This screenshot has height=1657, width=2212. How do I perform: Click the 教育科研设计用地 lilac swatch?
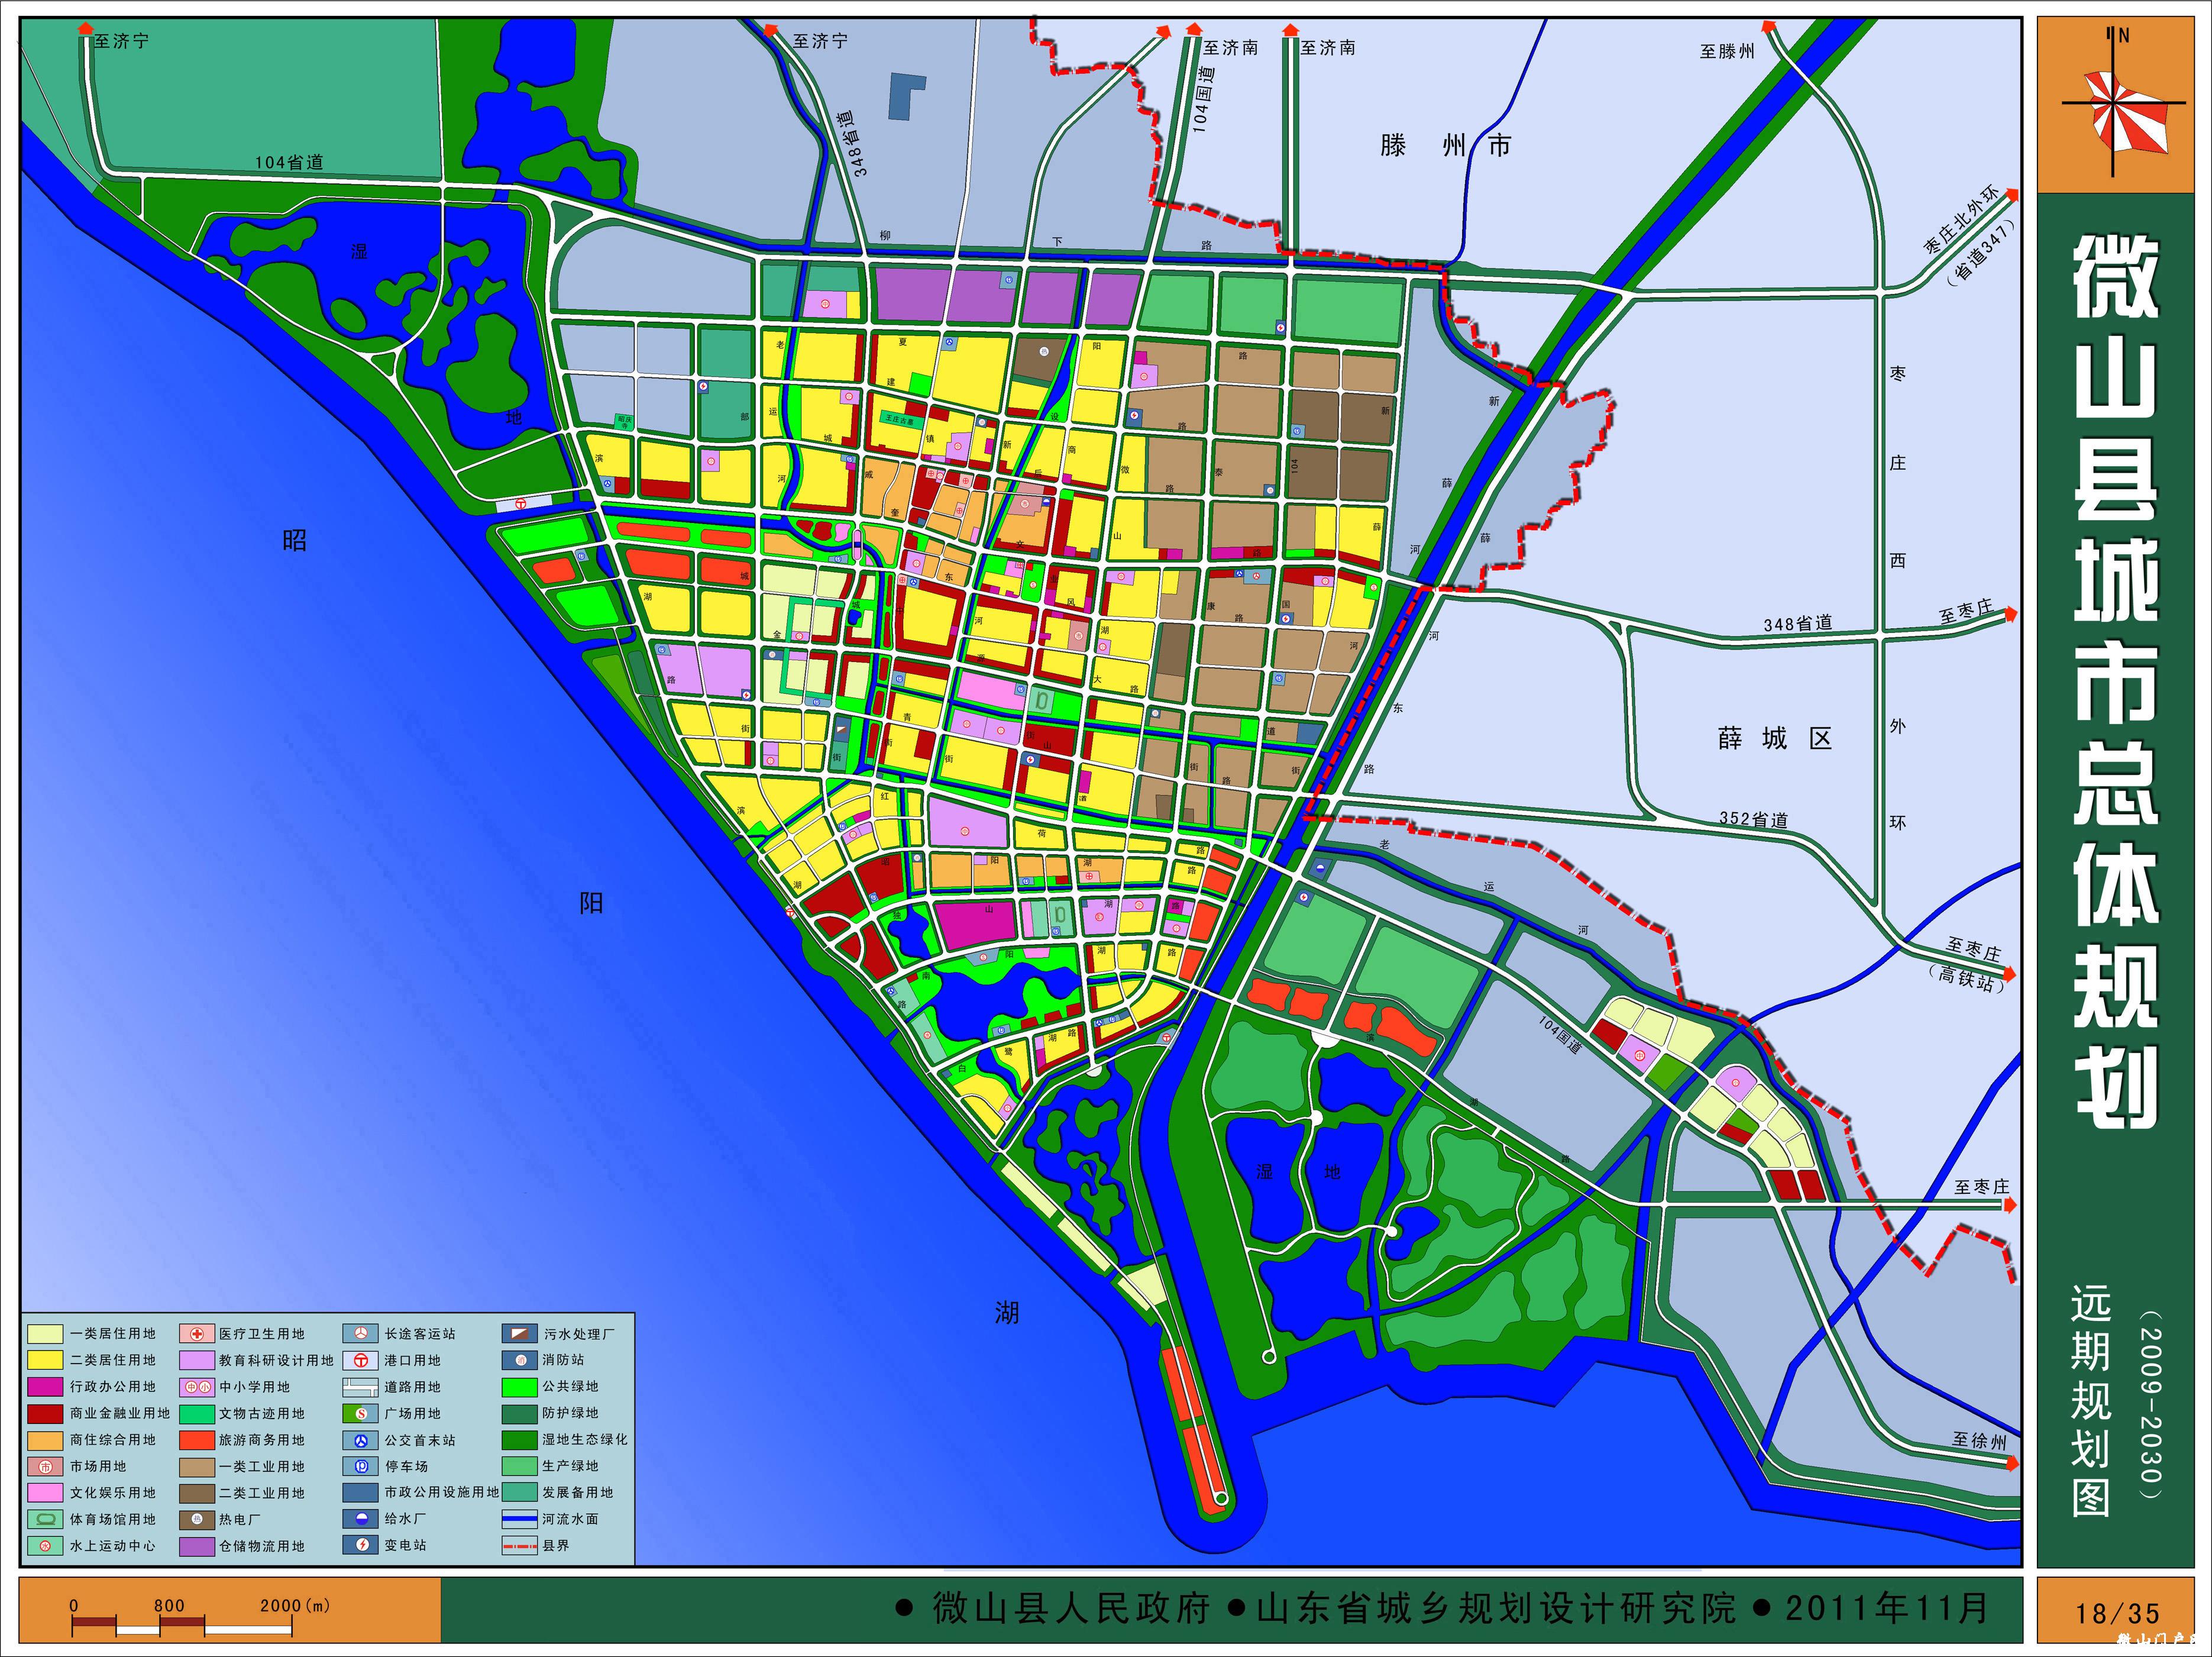point(197,1360)
